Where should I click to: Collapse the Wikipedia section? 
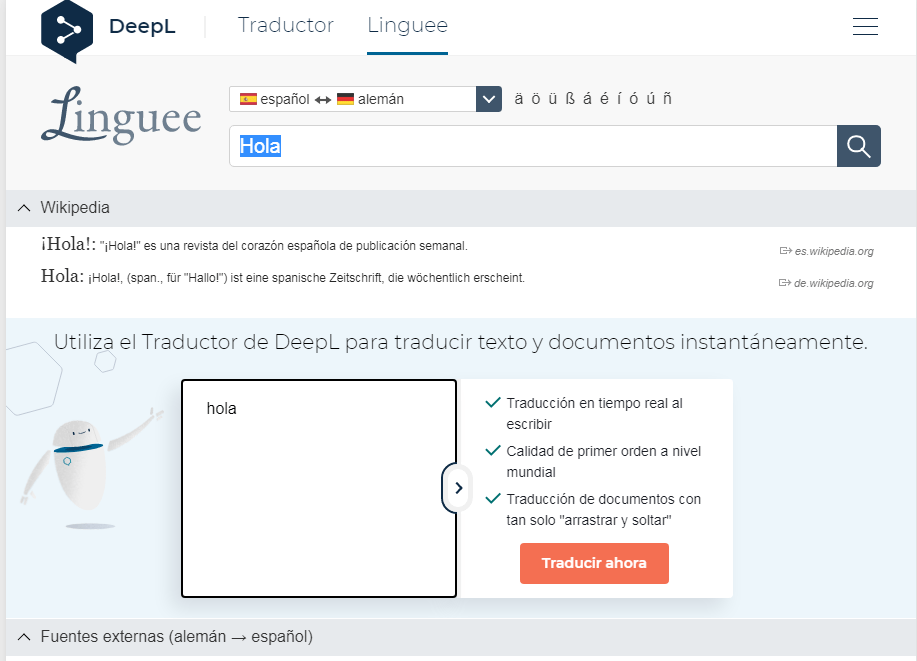tap(22, 208)
